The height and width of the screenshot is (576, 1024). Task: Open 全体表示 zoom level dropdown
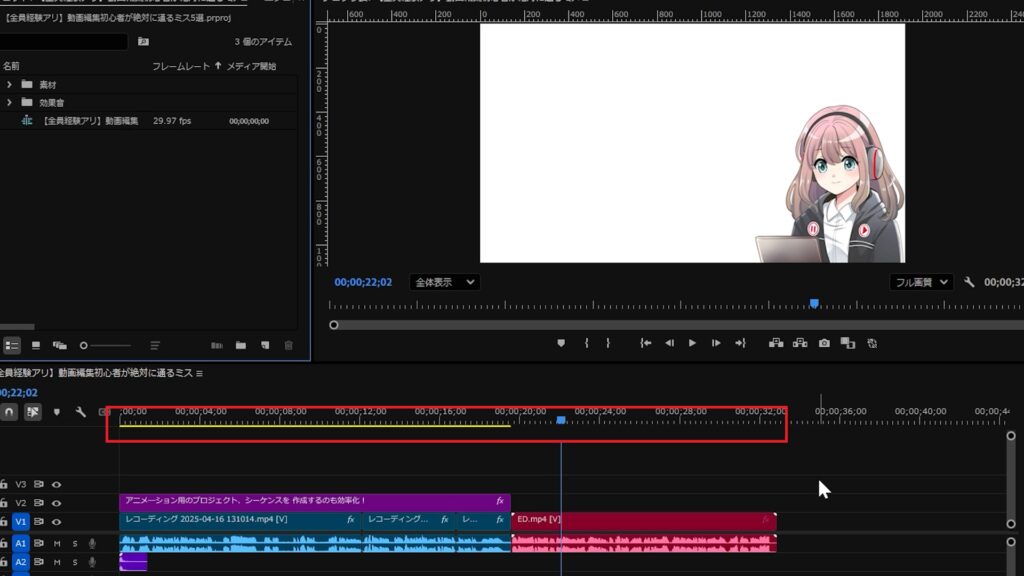pos(445,282)
